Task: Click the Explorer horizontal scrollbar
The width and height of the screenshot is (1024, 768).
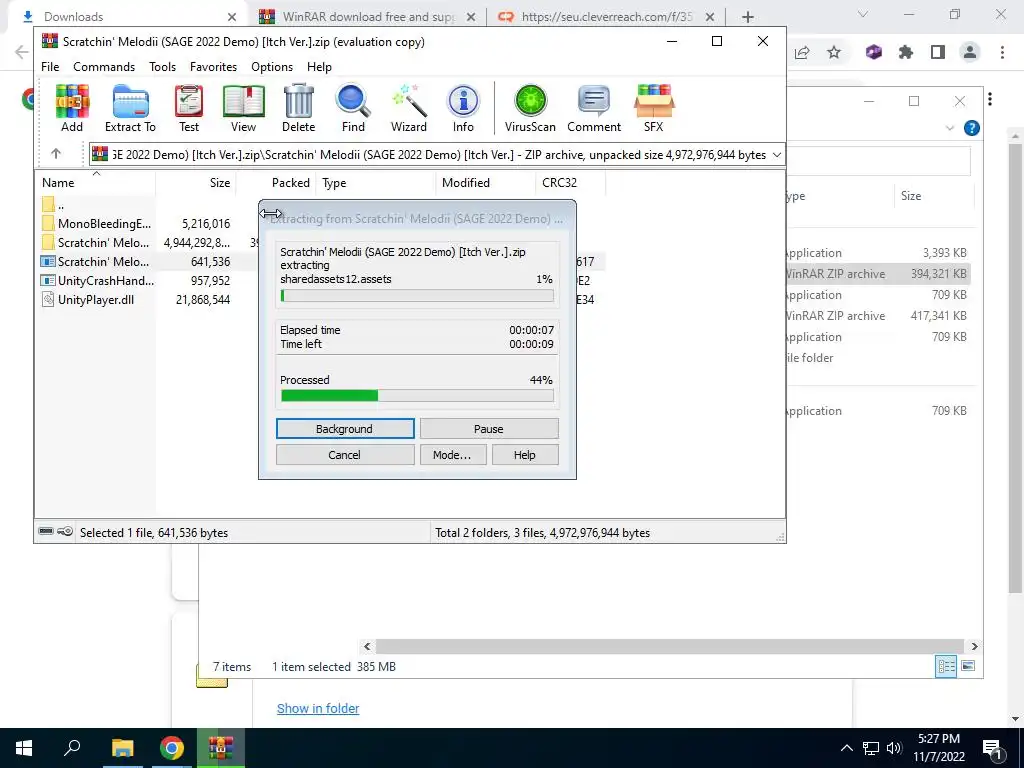Action: (x=670, y=646)
